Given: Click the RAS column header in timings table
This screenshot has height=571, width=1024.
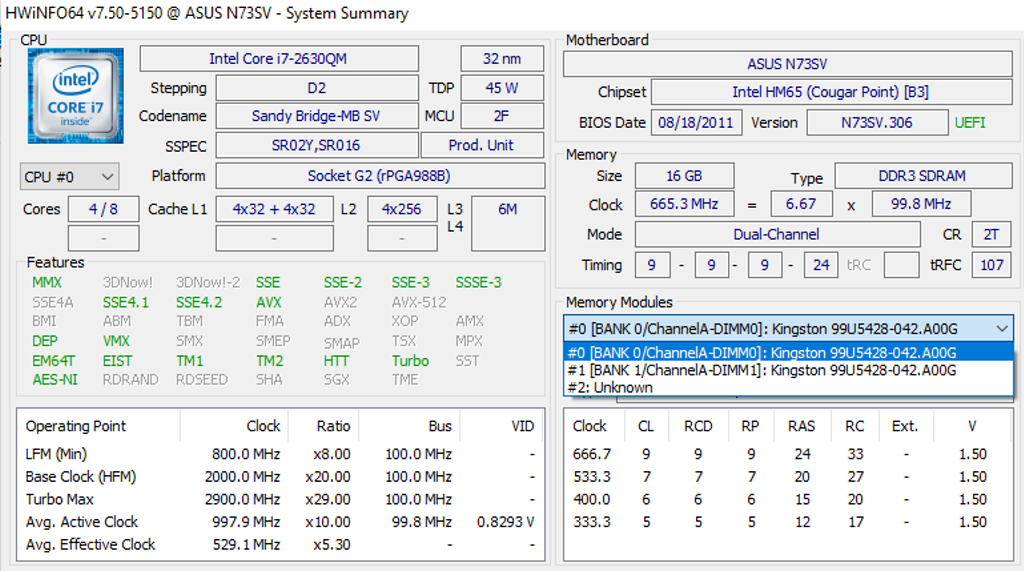Looking at the screenshot, I should tap(801, 426).
